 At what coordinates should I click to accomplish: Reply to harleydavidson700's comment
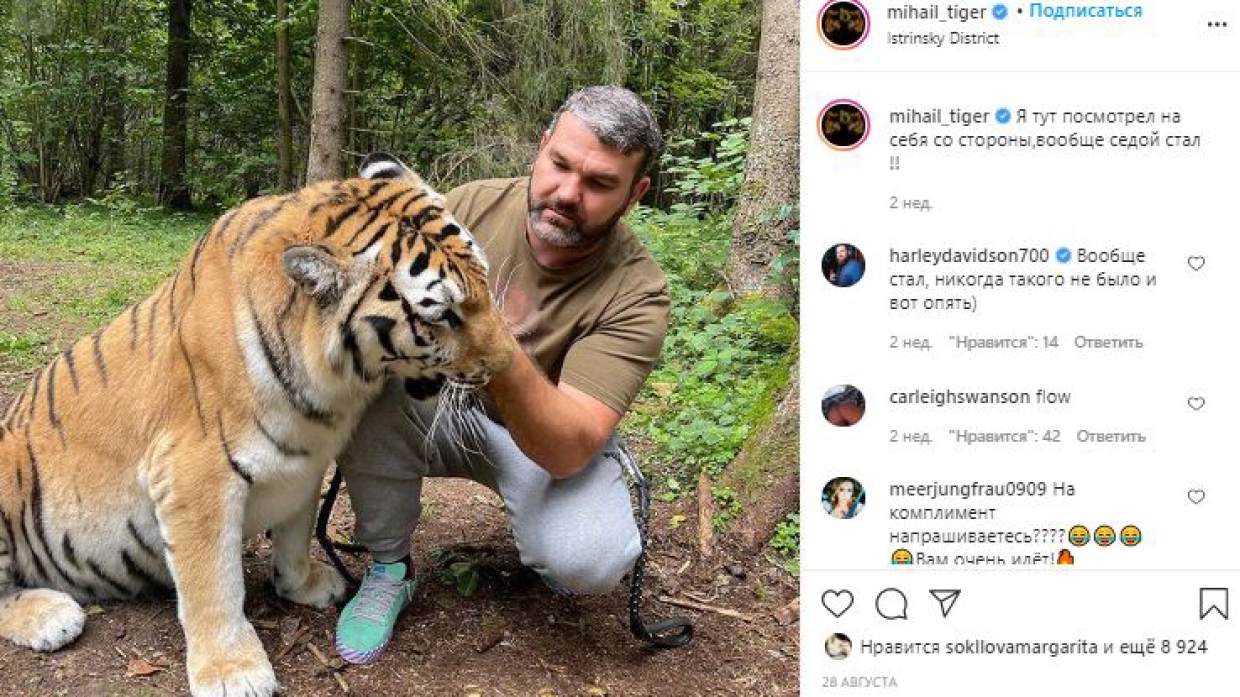tap(1108, 342)
